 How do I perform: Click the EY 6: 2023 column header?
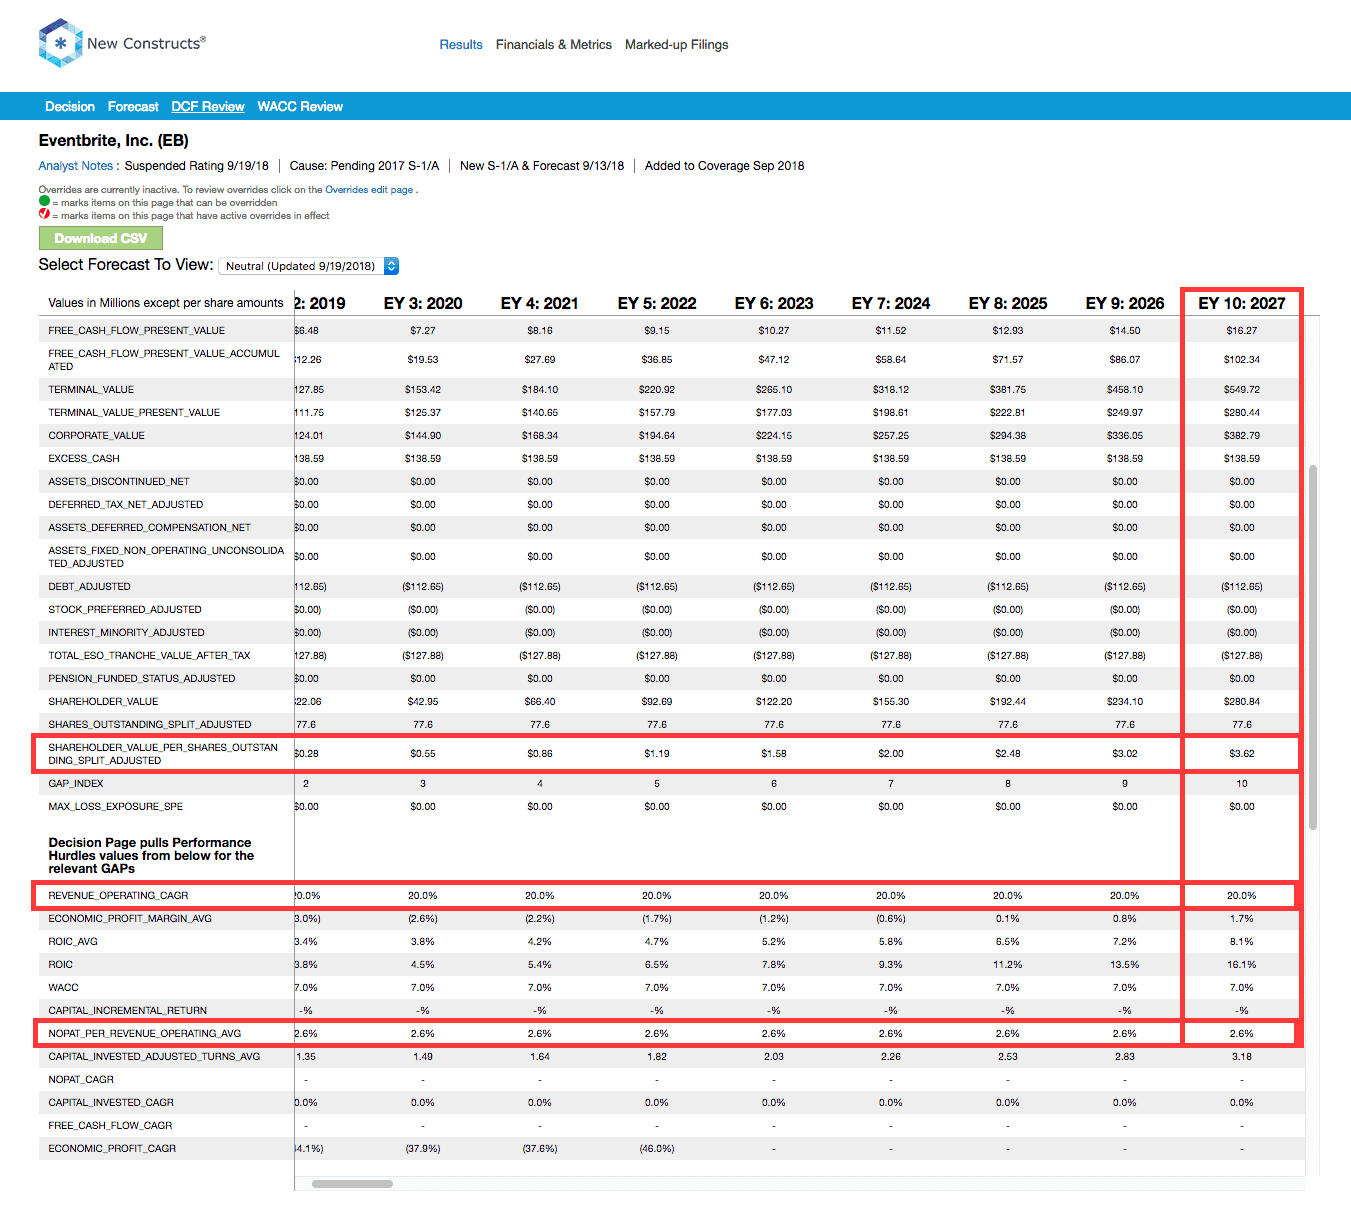(x=774, y=303)
